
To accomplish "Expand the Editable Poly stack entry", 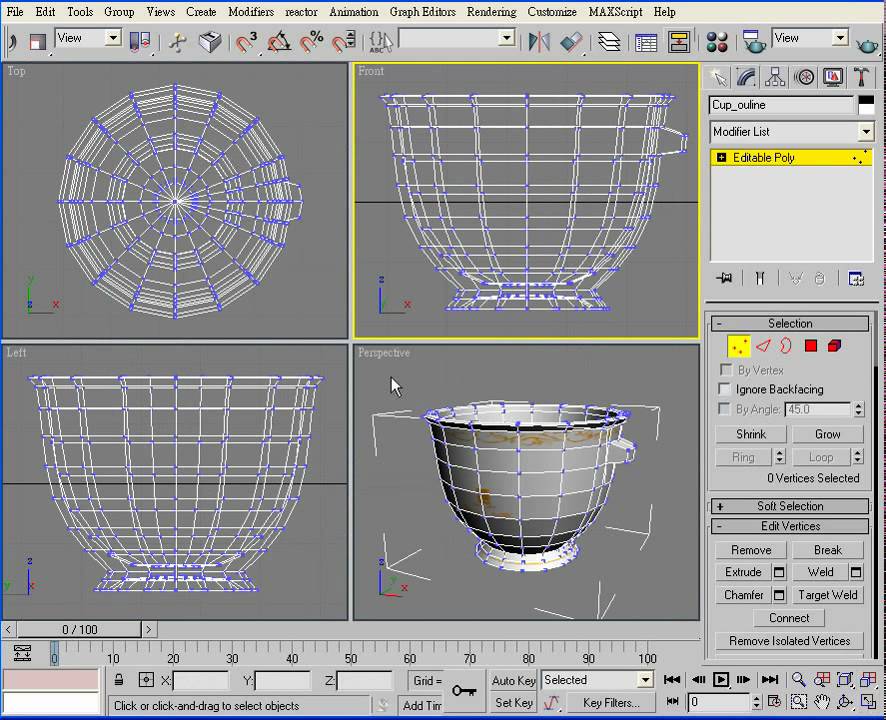I will click(x=722, y=157).
